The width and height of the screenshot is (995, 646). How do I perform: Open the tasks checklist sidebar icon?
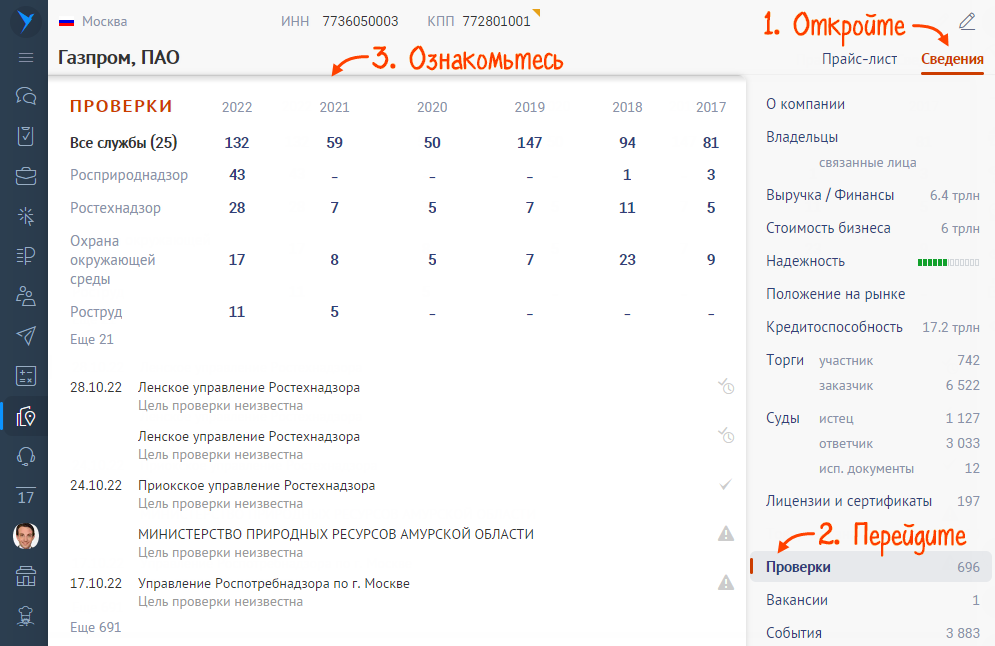coord(25,136)
